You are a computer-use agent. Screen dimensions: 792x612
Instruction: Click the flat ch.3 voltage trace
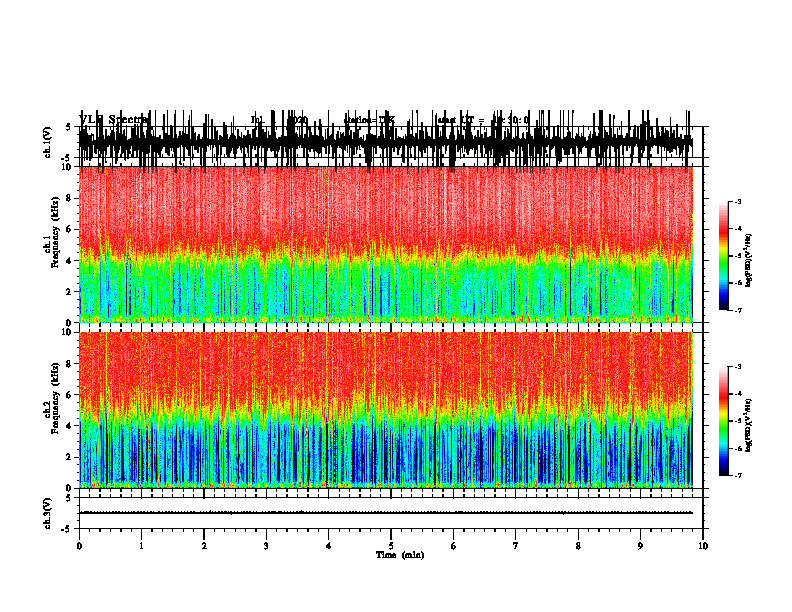click(x=385, y=513)
